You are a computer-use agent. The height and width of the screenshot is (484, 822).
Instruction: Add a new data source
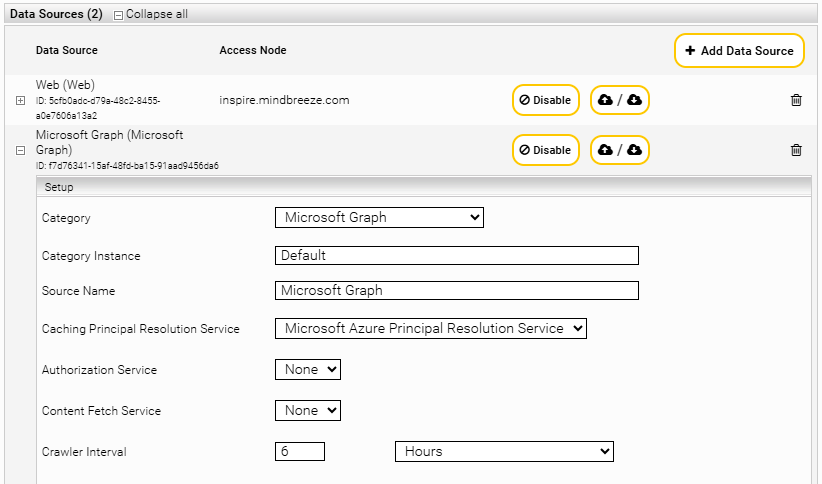coord(739,51)
